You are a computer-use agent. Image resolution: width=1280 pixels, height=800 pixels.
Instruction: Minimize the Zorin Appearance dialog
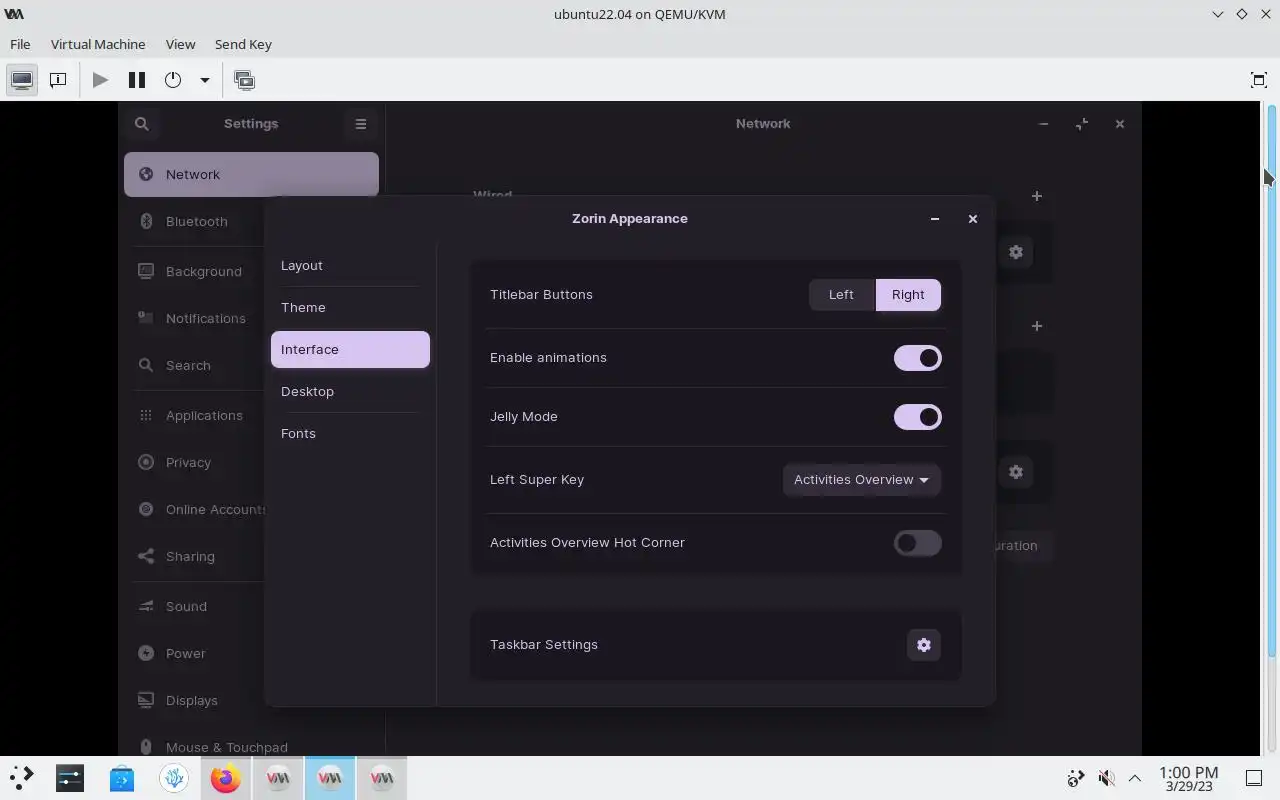point(935,219)
